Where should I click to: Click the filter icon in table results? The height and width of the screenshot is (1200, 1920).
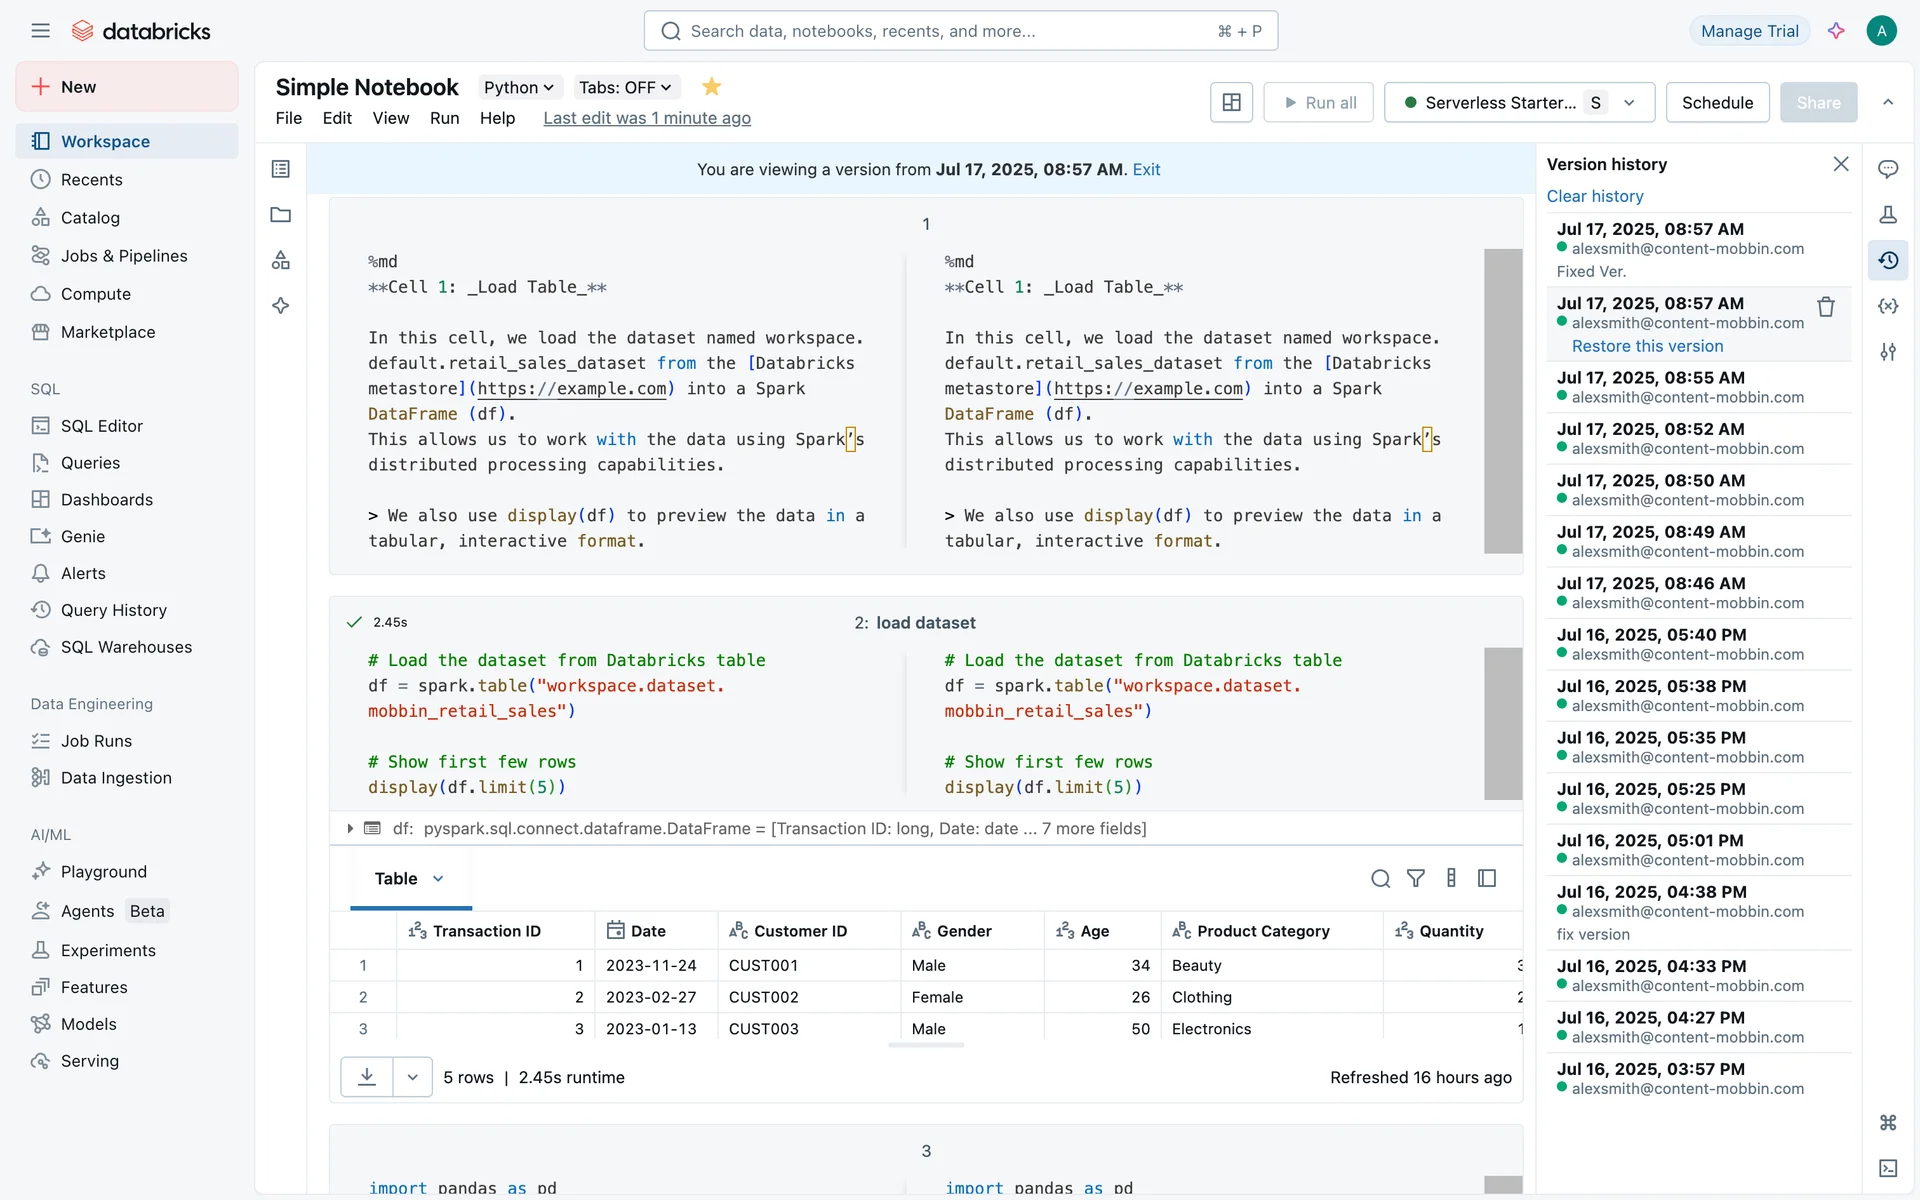(1415, 878)
